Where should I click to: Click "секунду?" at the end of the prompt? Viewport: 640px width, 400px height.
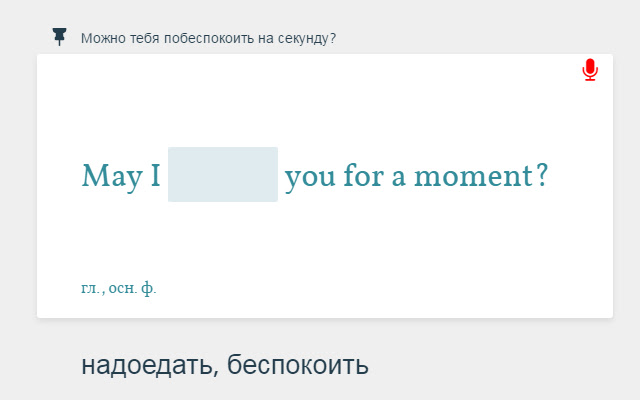coord(305,39)
